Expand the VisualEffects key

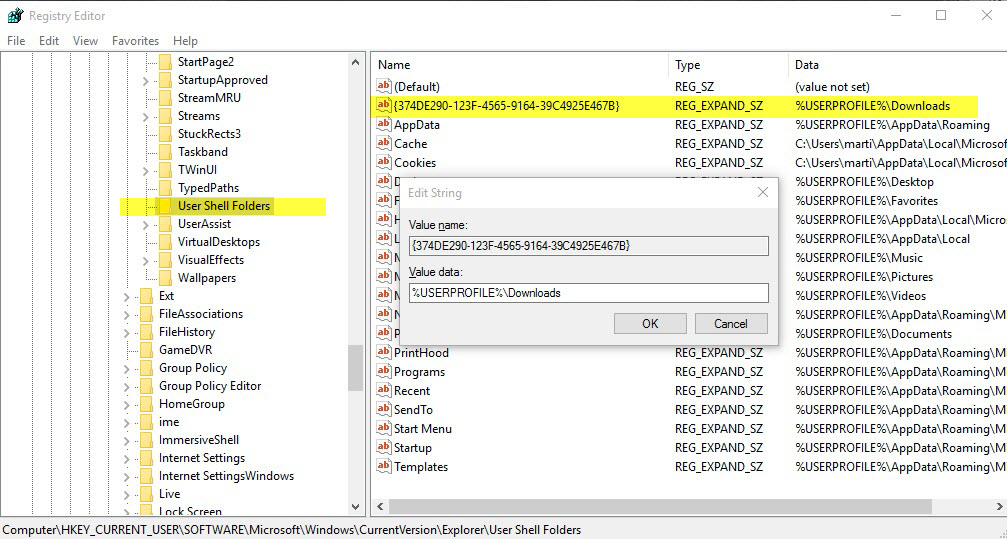(x=146, y=260)
